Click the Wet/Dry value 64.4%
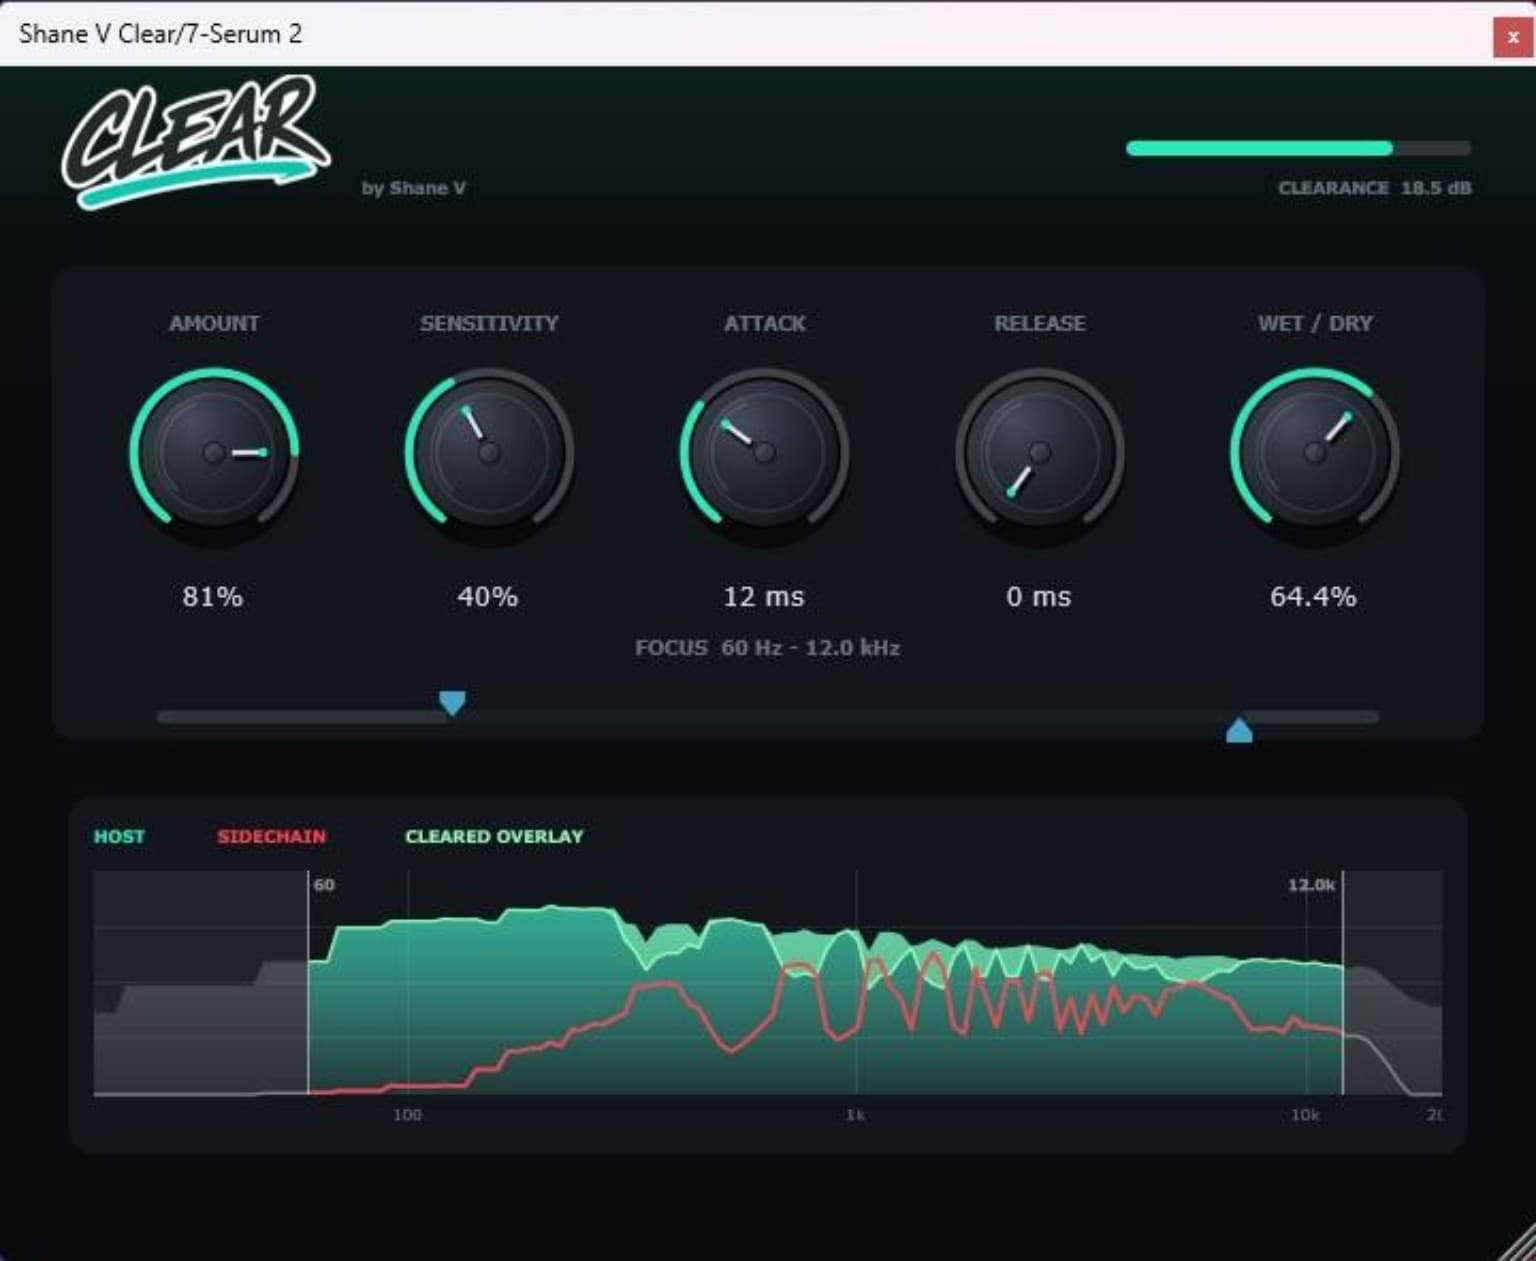 pyautogui.click(x=1313, y=597)
